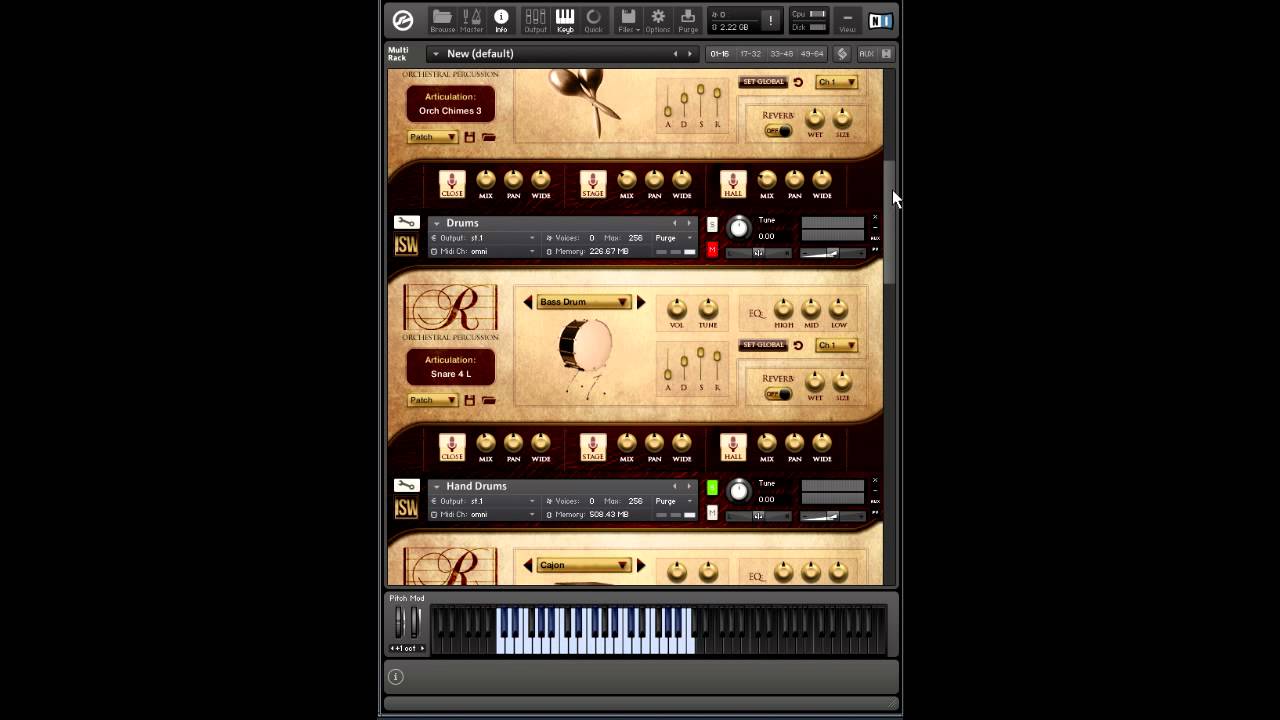Click the Purge samples icon
The image size is (1280, 720).
pyautogui.click(x=688, y=20)
